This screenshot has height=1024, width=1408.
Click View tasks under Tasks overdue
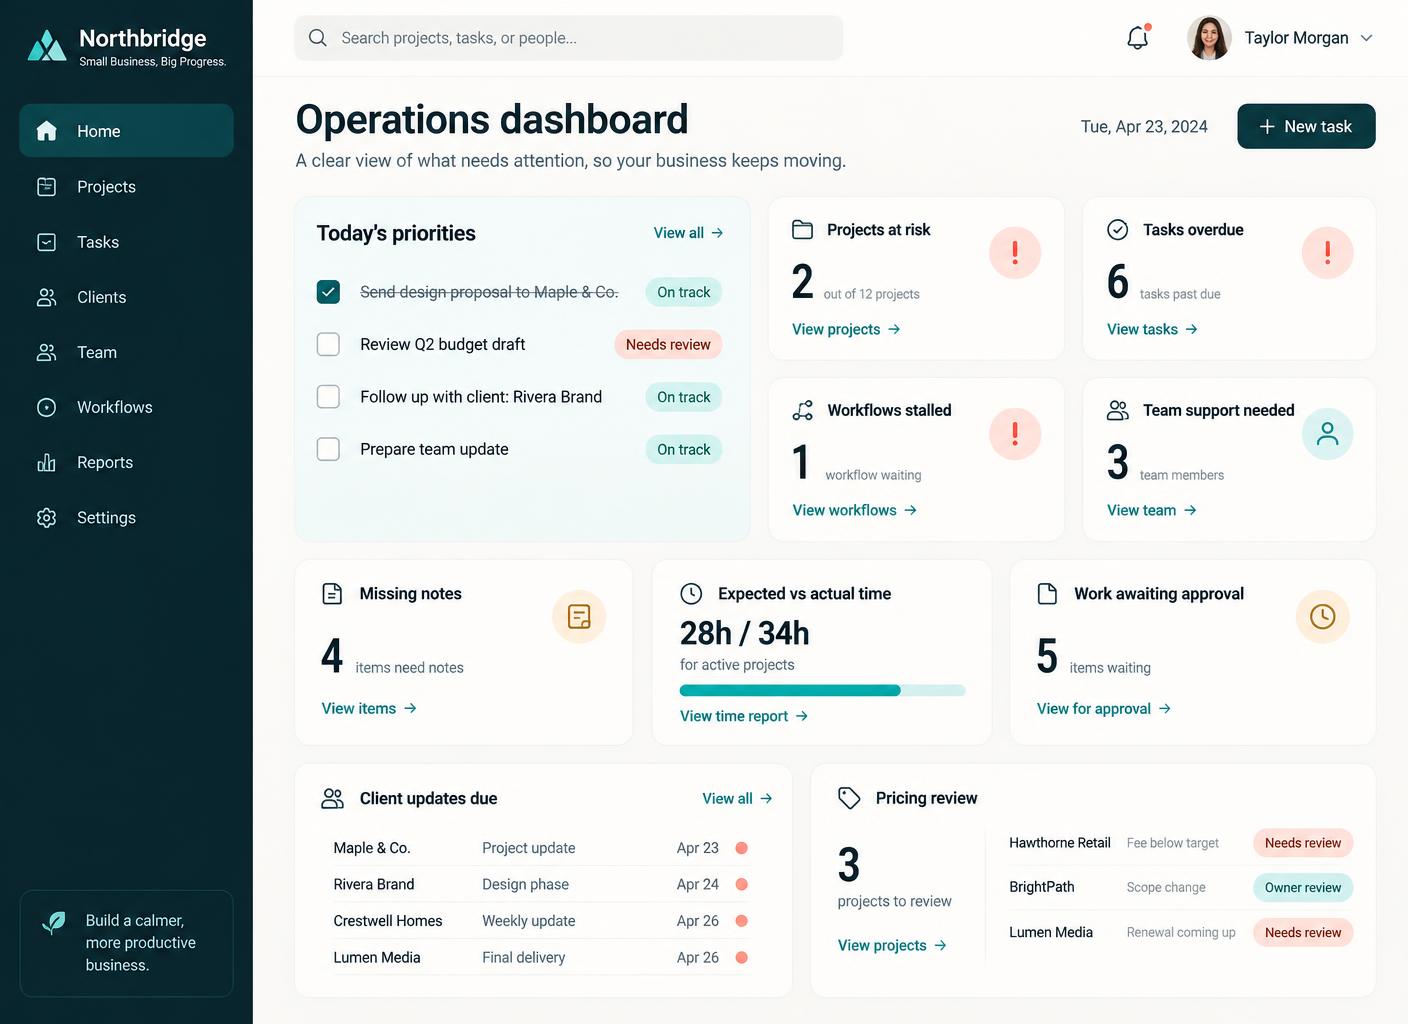coord(1152,329)
